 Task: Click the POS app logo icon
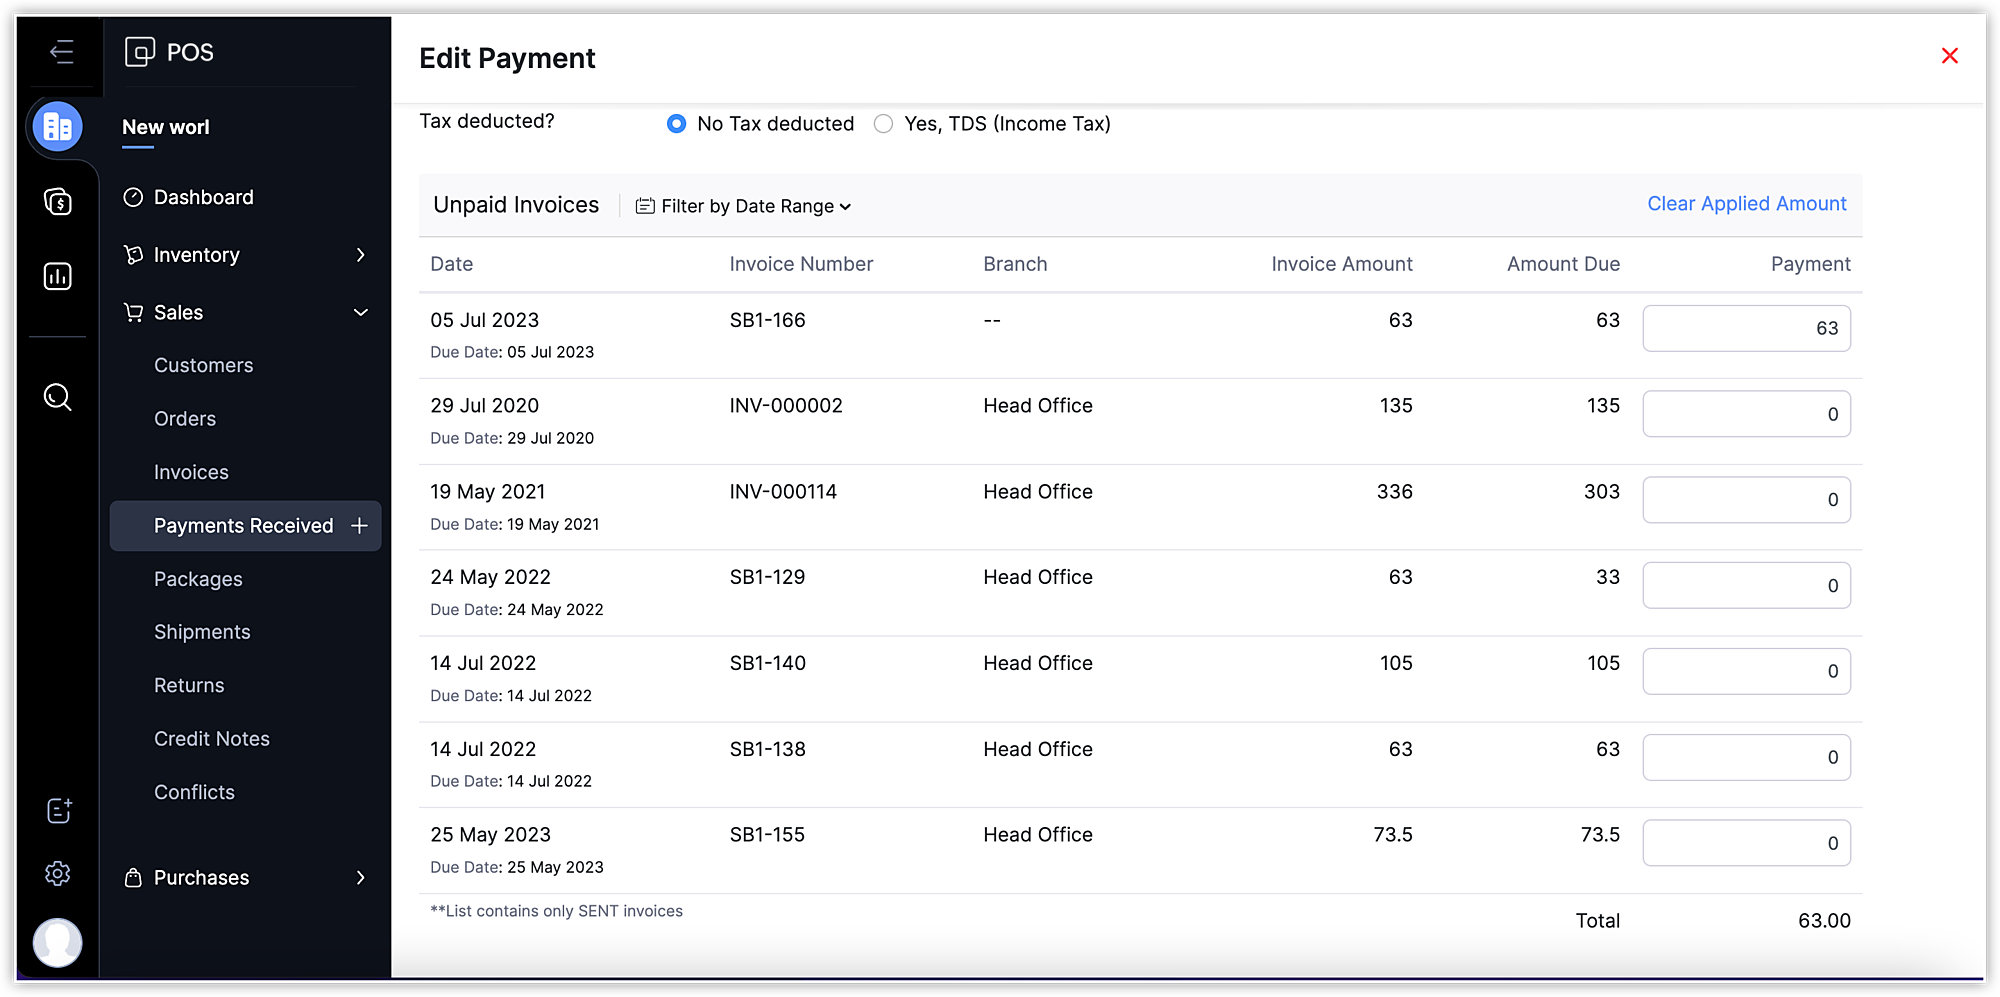coord(140,51)
